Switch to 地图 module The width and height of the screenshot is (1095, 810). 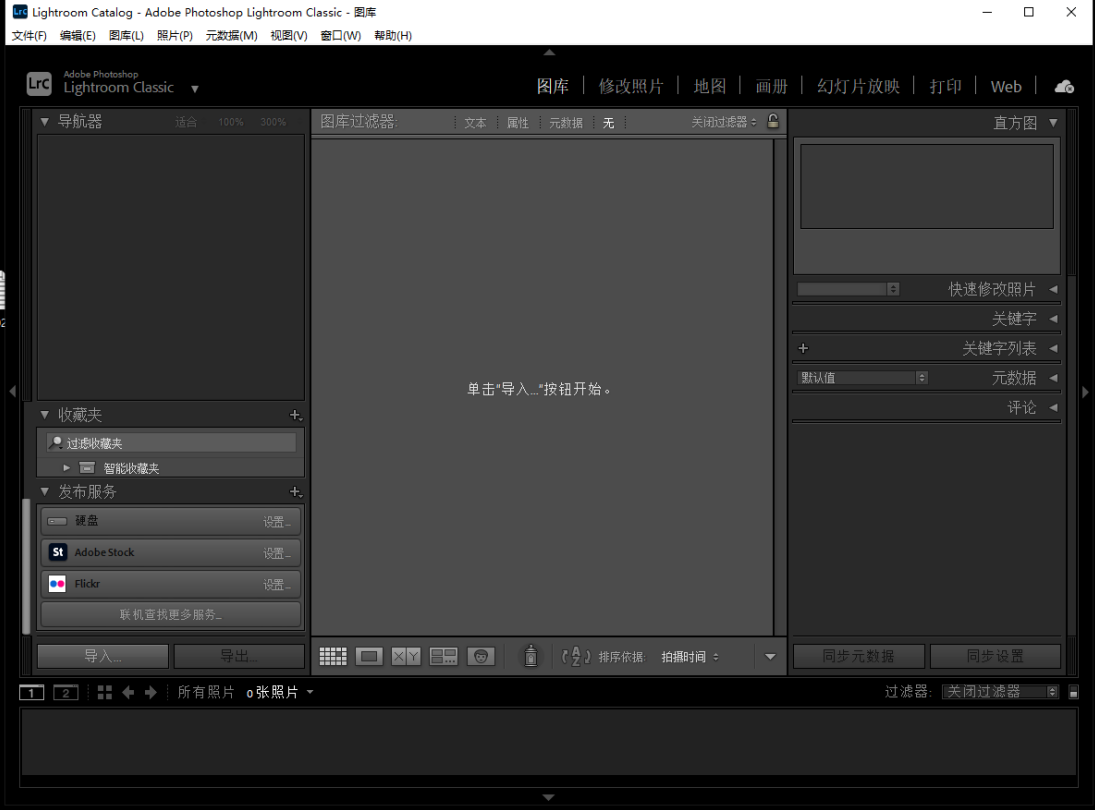[710, 87]
